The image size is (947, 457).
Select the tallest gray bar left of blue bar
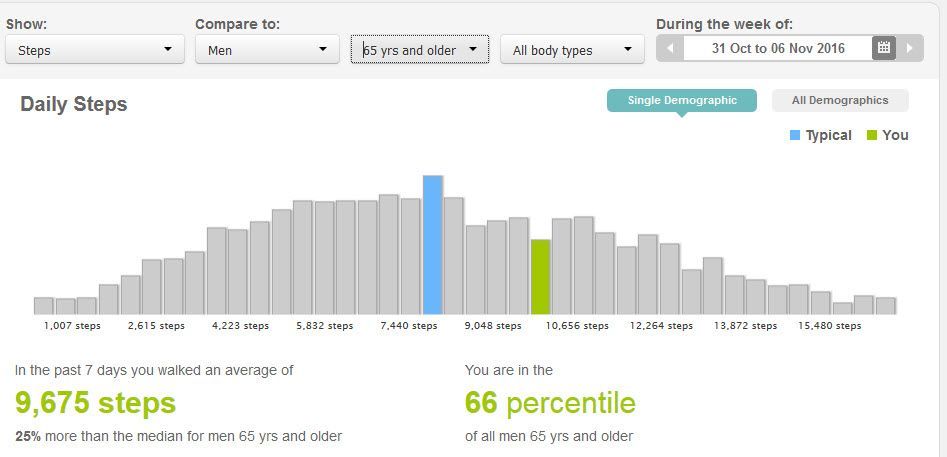coord(389,255)
